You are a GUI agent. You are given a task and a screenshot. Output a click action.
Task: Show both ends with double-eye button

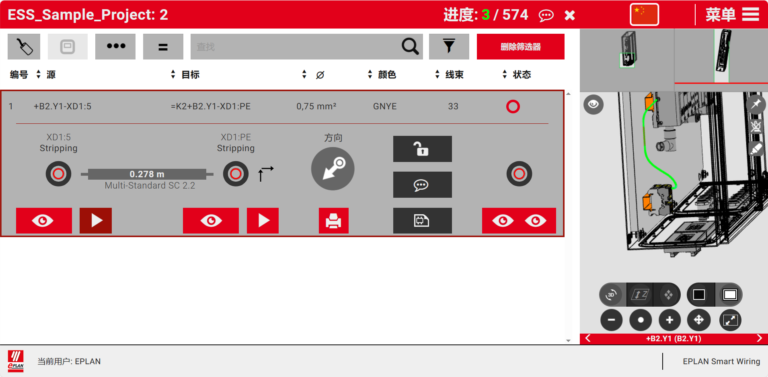(519, 221)
